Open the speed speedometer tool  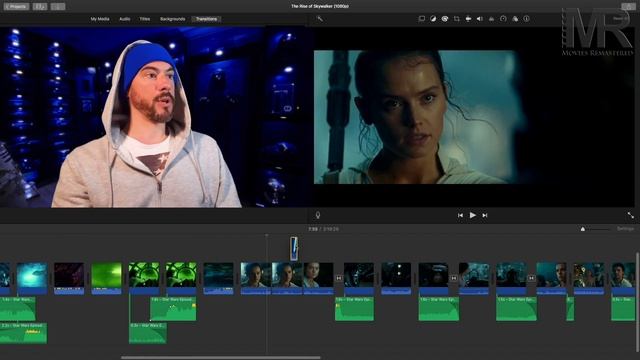pos(503,19)
